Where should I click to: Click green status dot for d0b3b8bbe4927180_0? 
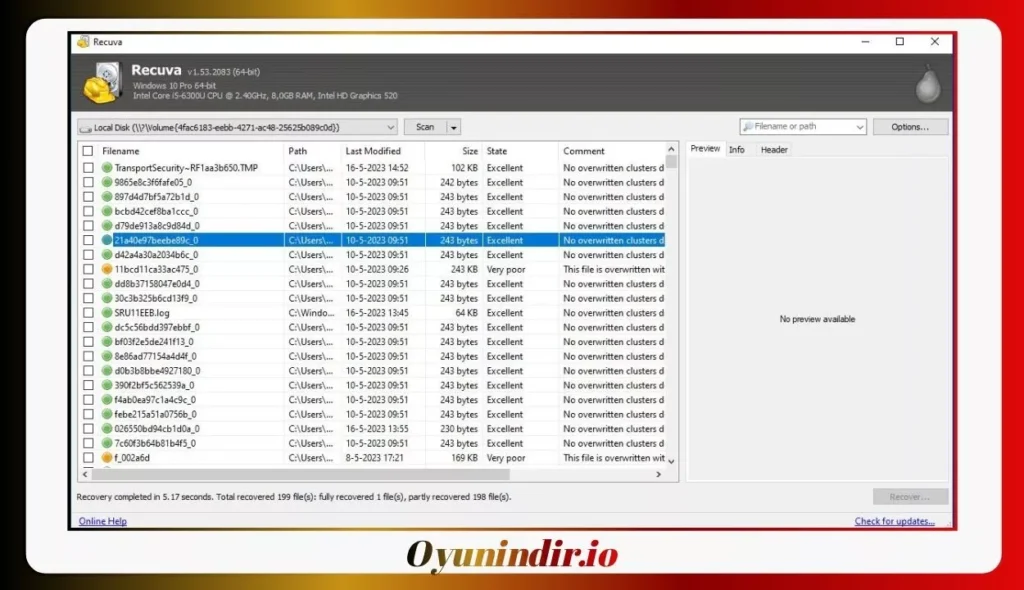click(107, 371)
